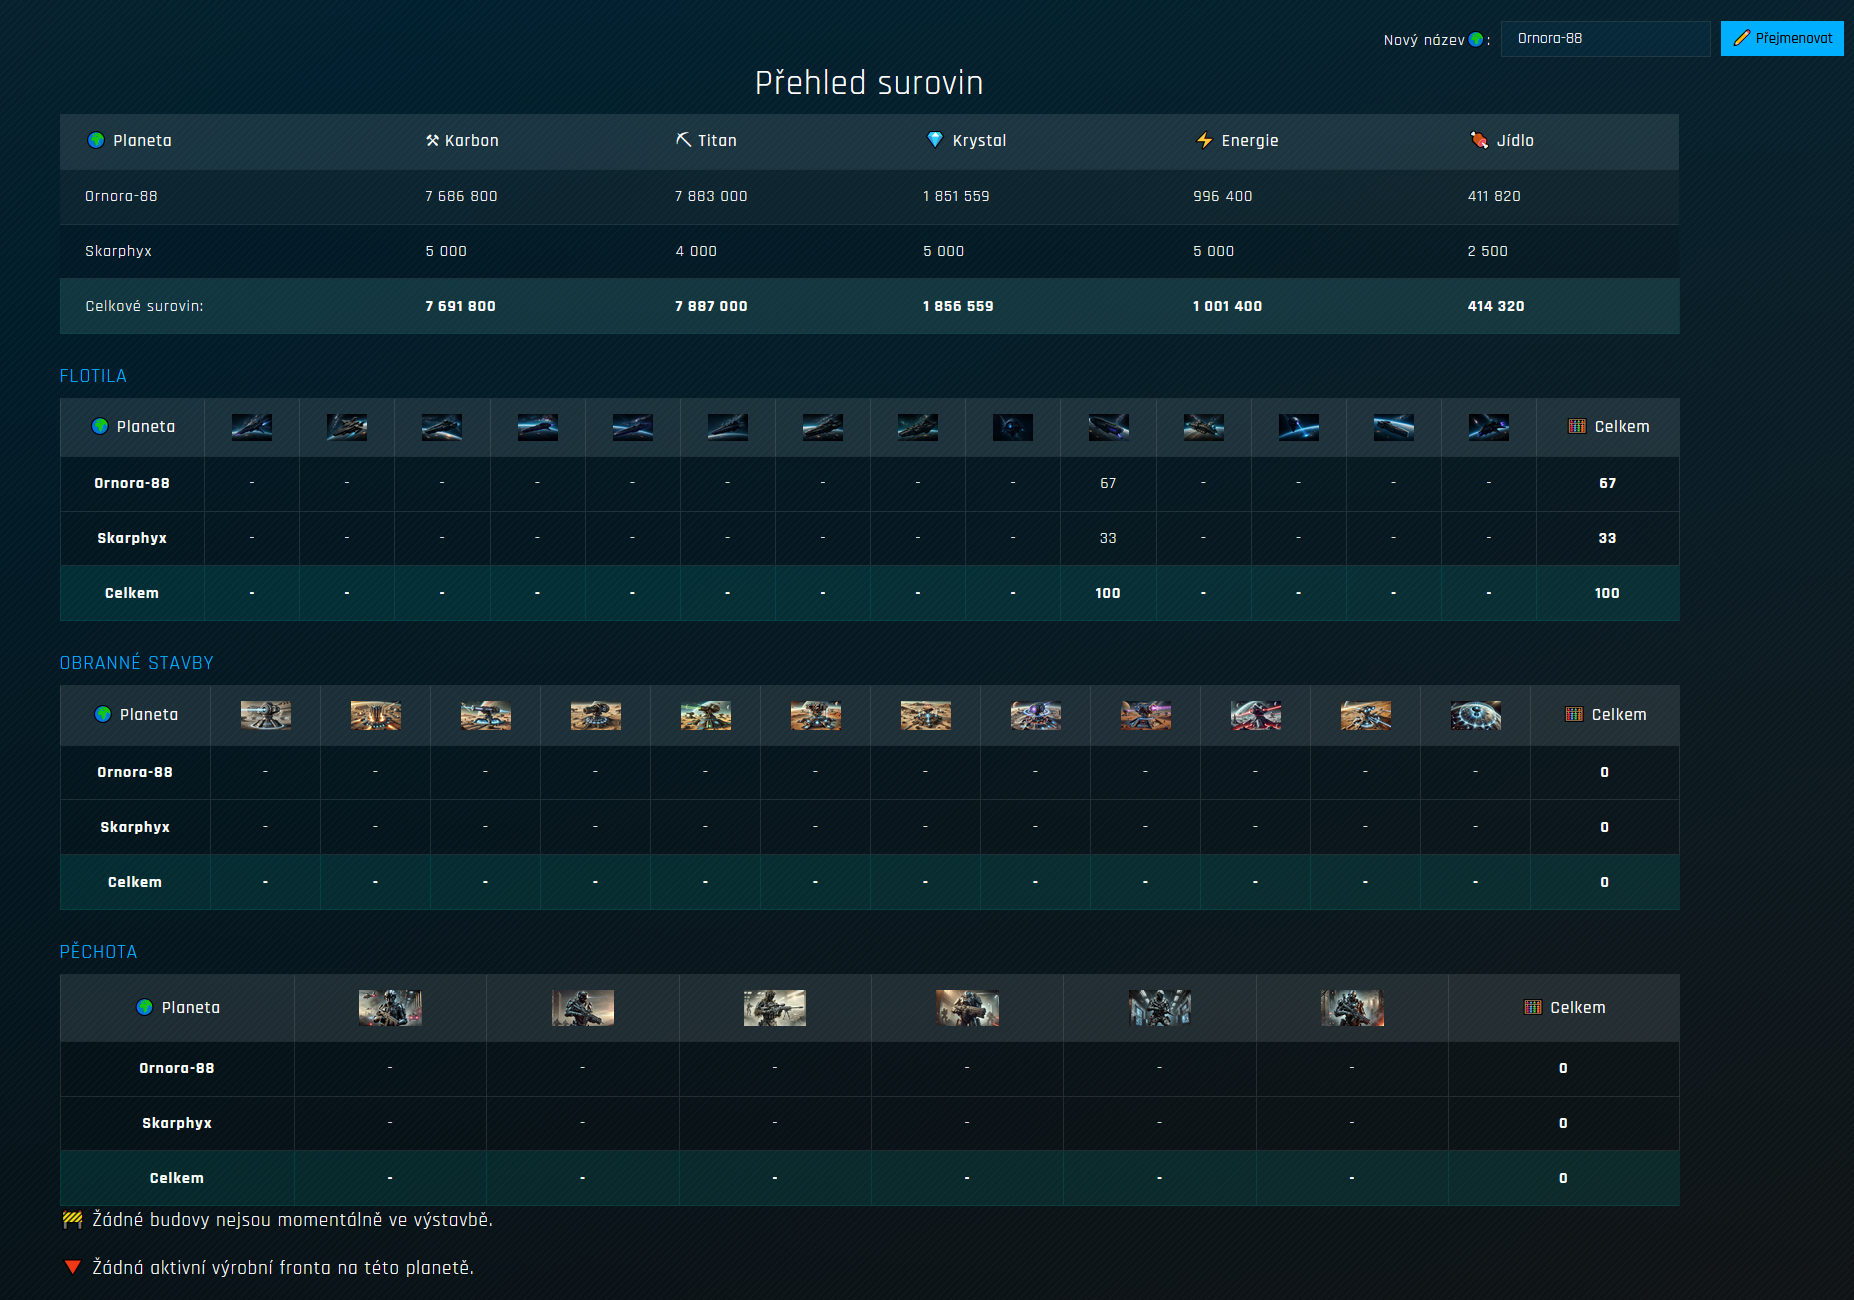The image size is (1854, 1300).
Task: Click the Celkem grid icon in Flotila header
Action: 1577,427
